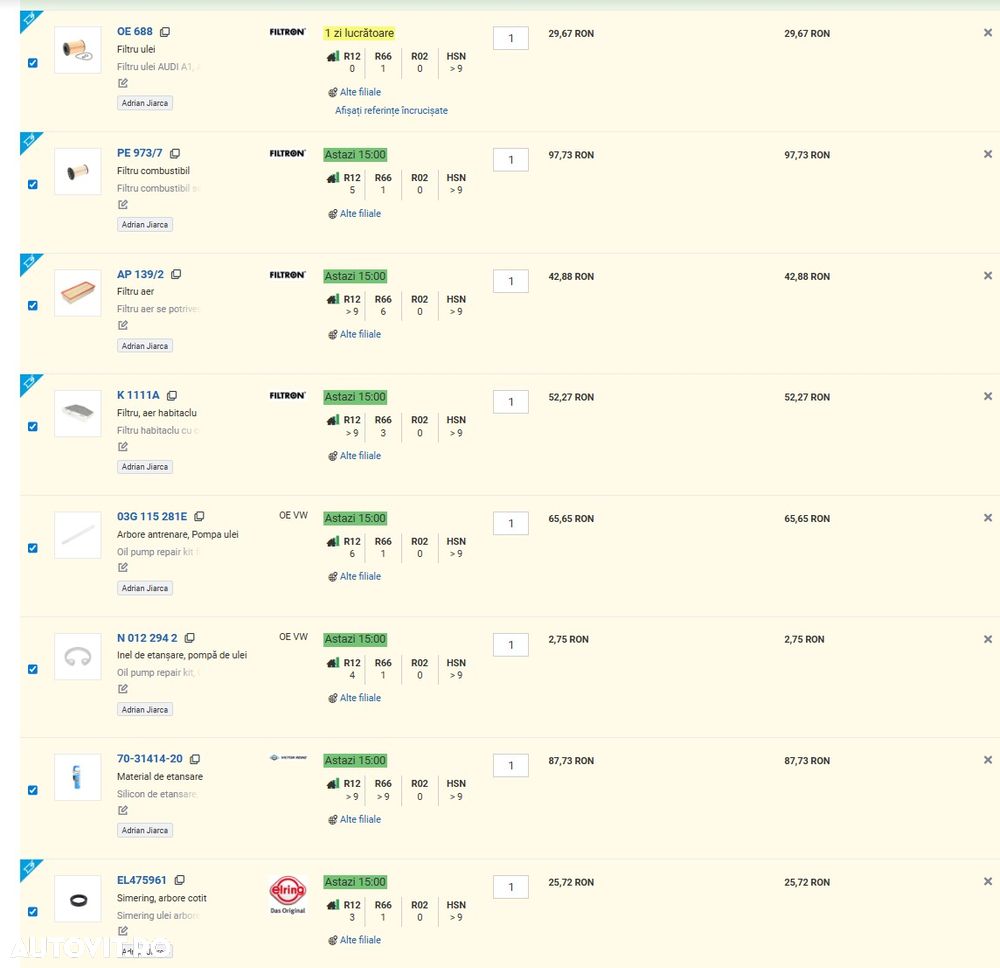
Task: Remove N 012 294 2 row with X
Action: coord(987,639)
